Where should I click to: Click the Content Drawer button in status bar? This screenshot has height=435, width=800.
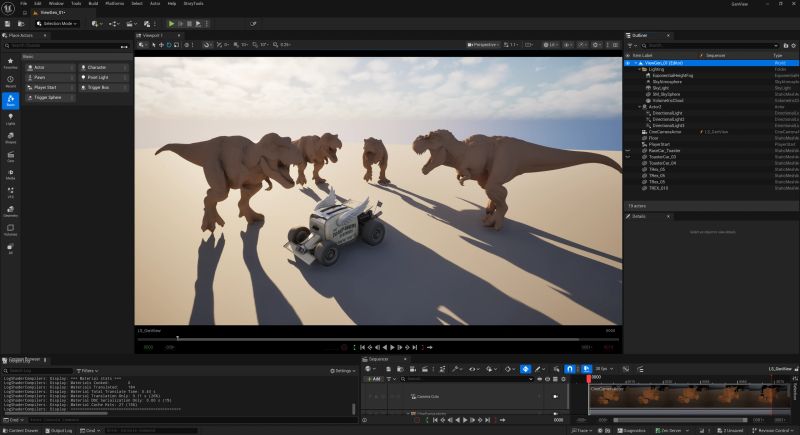[21, 431]
